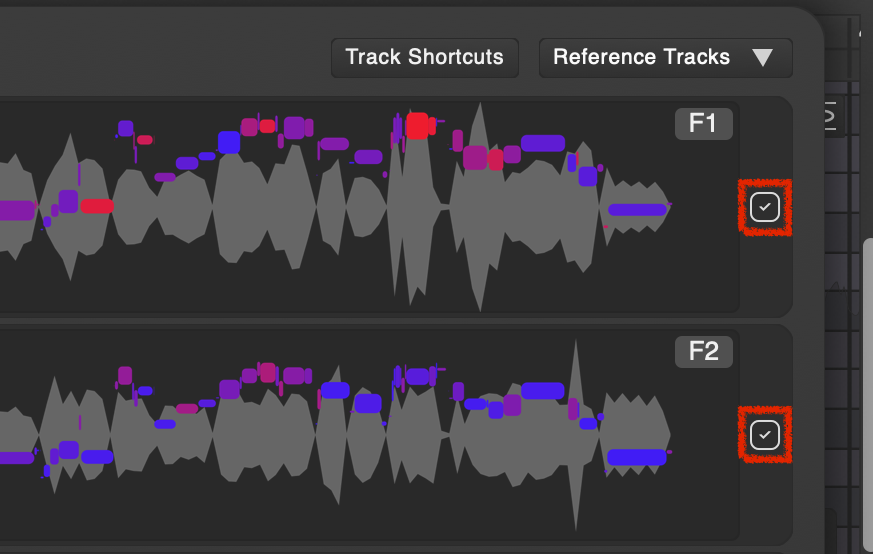The width and height of the screenshot is (873, 554).
Task: Uncheck the F2 track checkbox
Action: tap(765, 435)
